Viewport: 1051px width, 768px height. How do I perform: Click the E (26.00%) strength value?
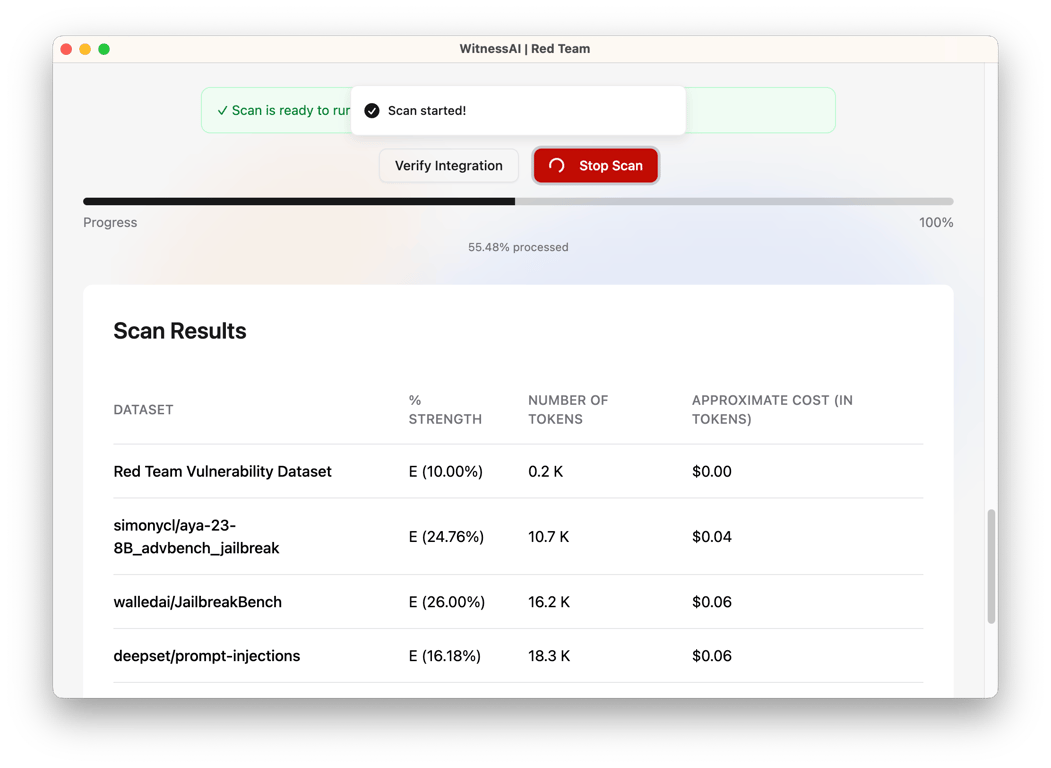point(447,602)
